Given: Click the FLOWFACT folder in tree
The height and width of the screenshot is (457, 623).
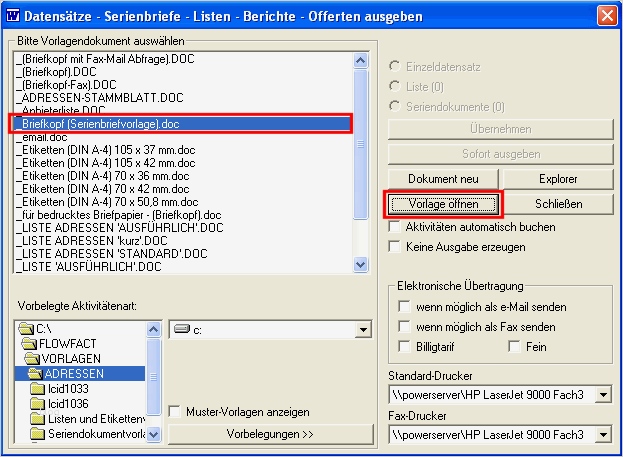Looking at the screenshot, I should point(59,343).
